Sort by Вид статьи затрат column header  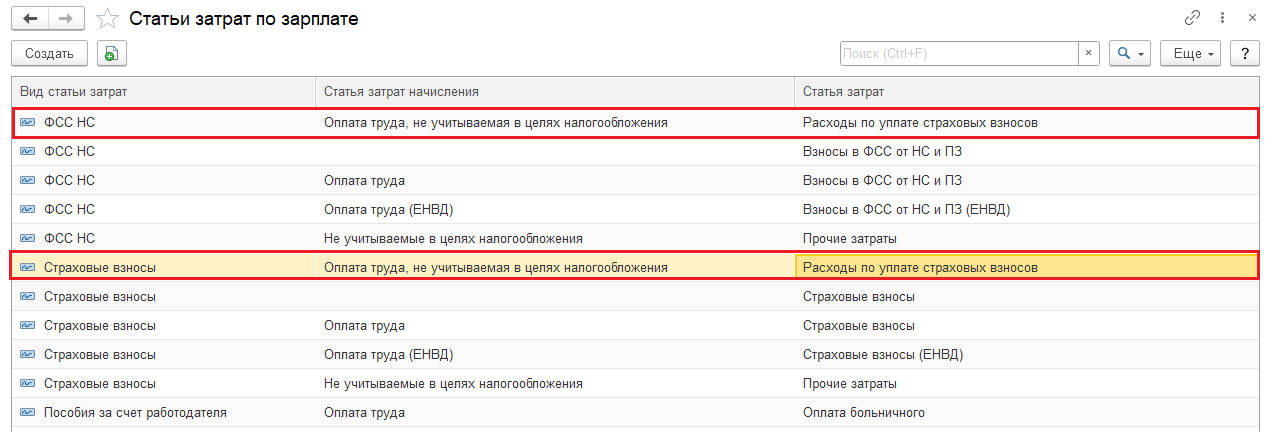(x=164, y=92)
